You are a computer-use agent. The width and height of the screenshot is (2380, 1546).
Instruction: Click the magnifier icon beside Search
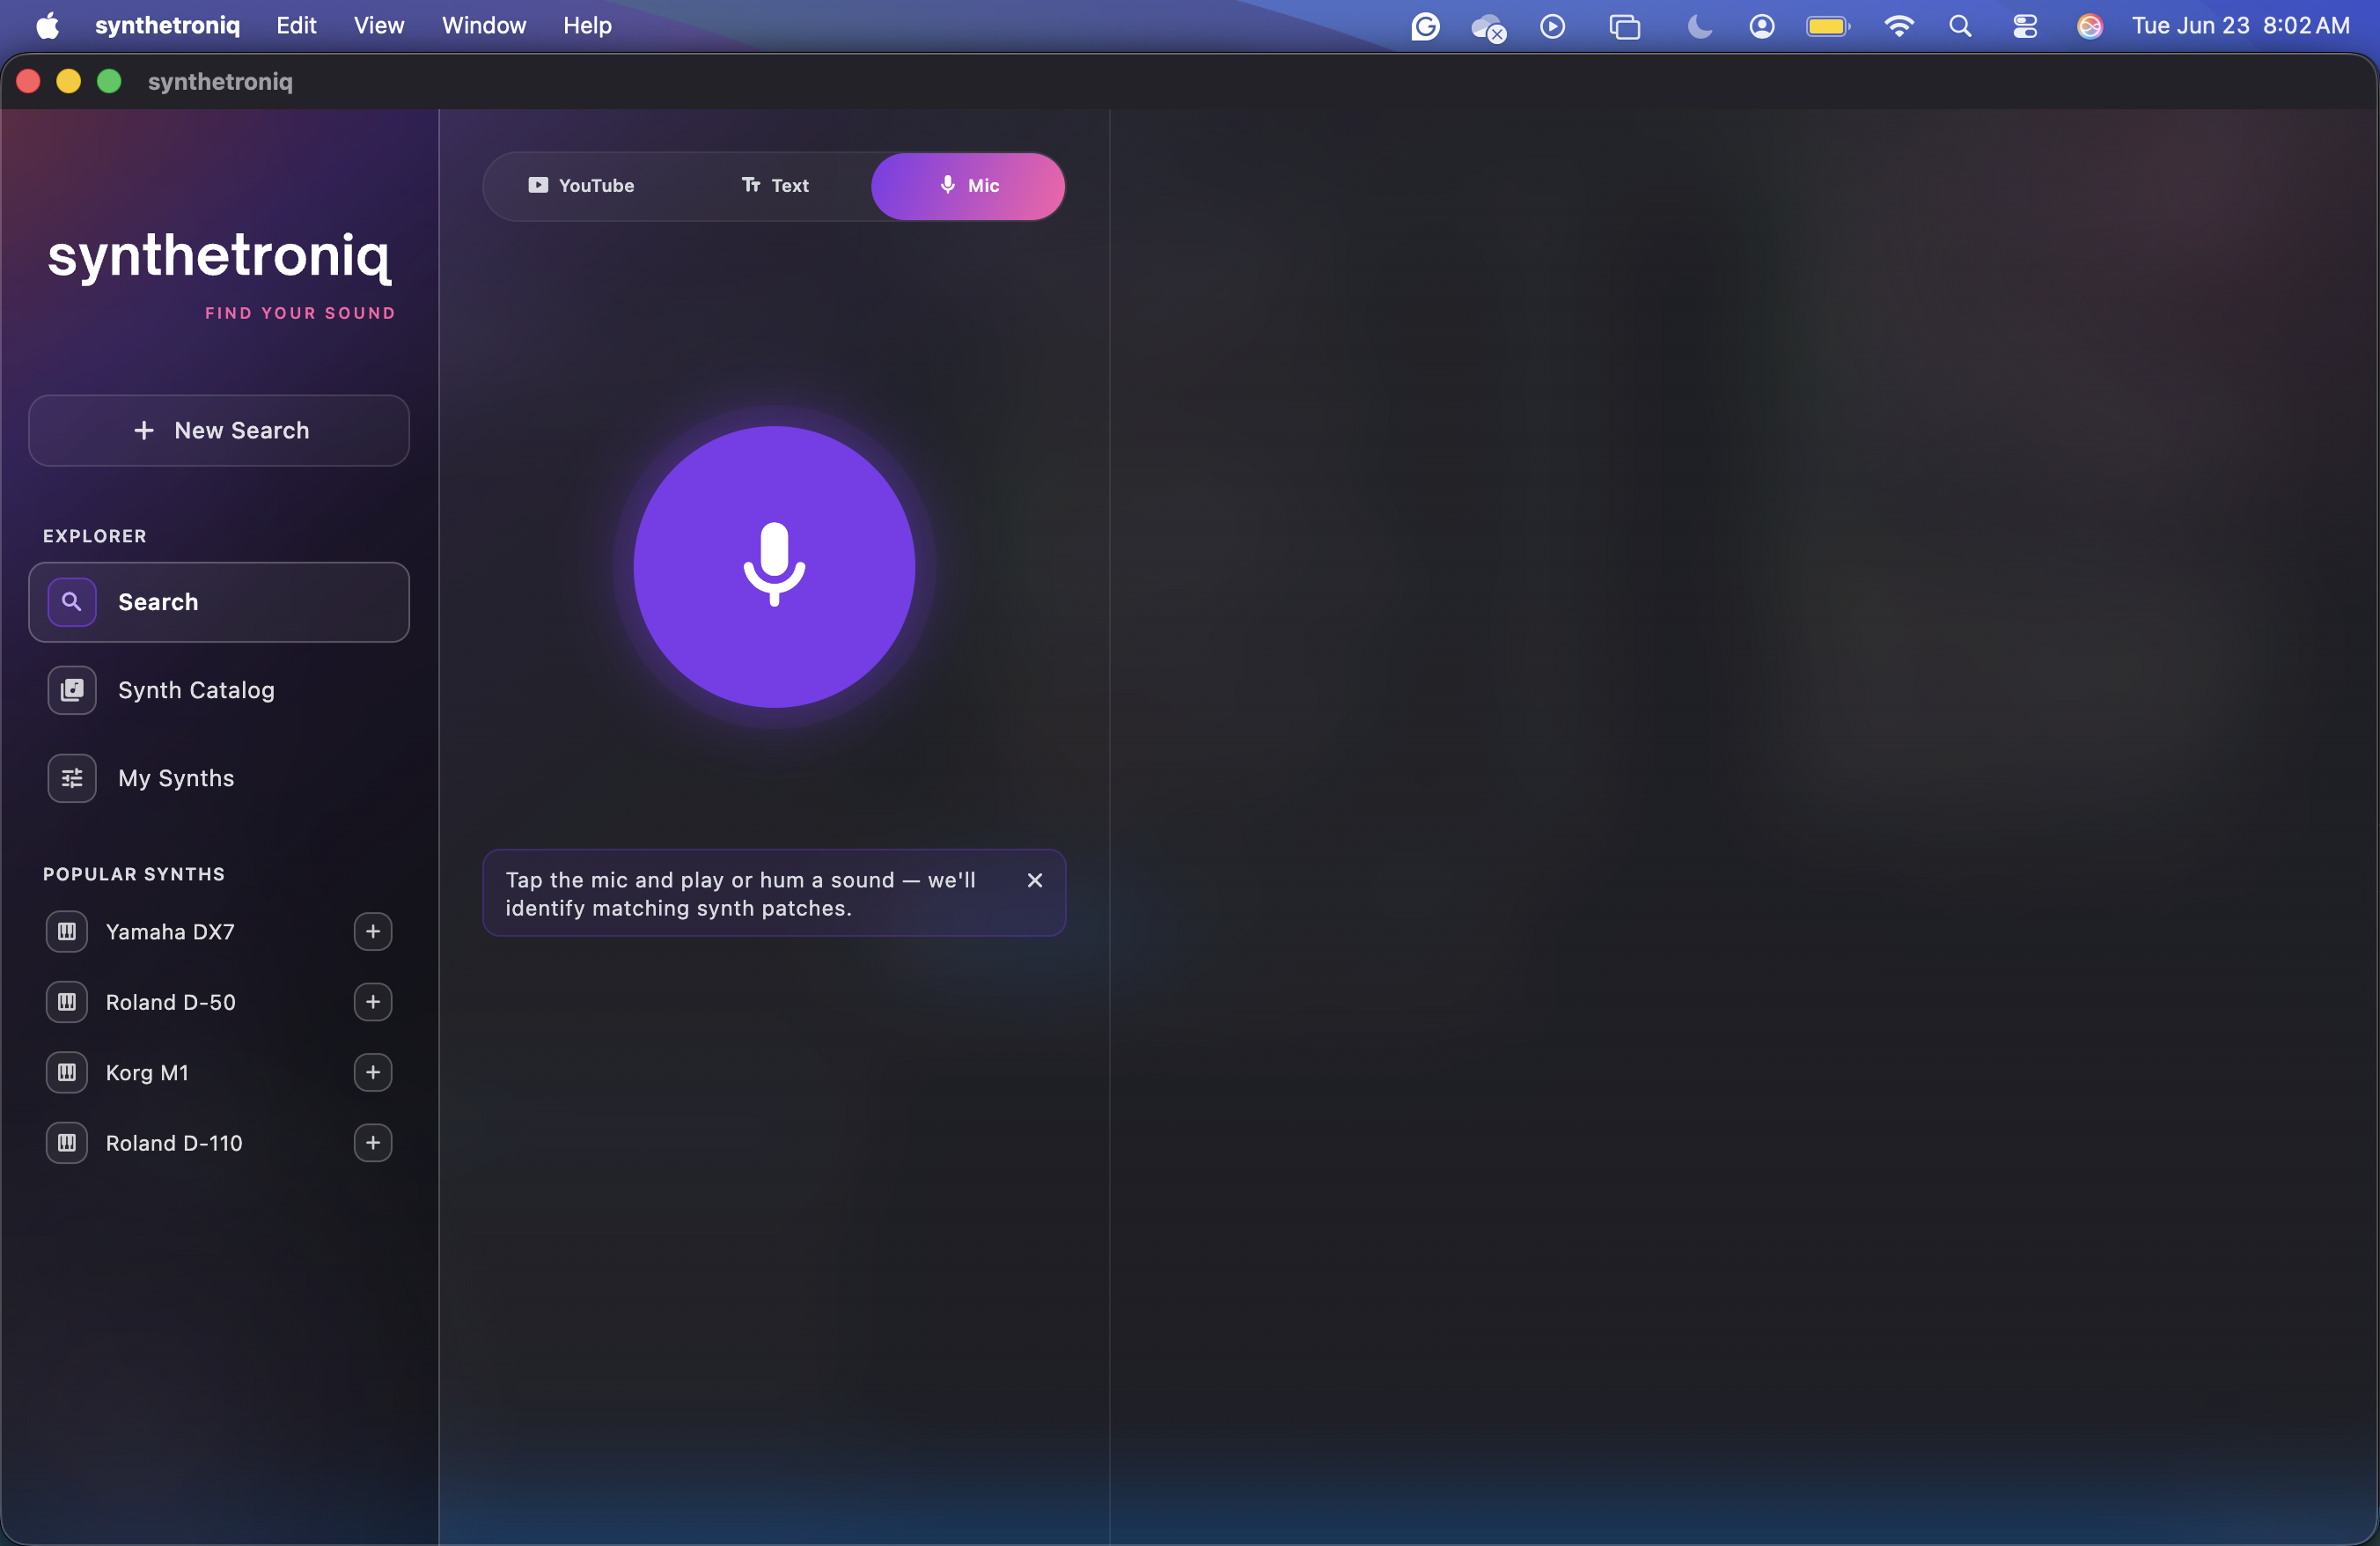(72, 602)
